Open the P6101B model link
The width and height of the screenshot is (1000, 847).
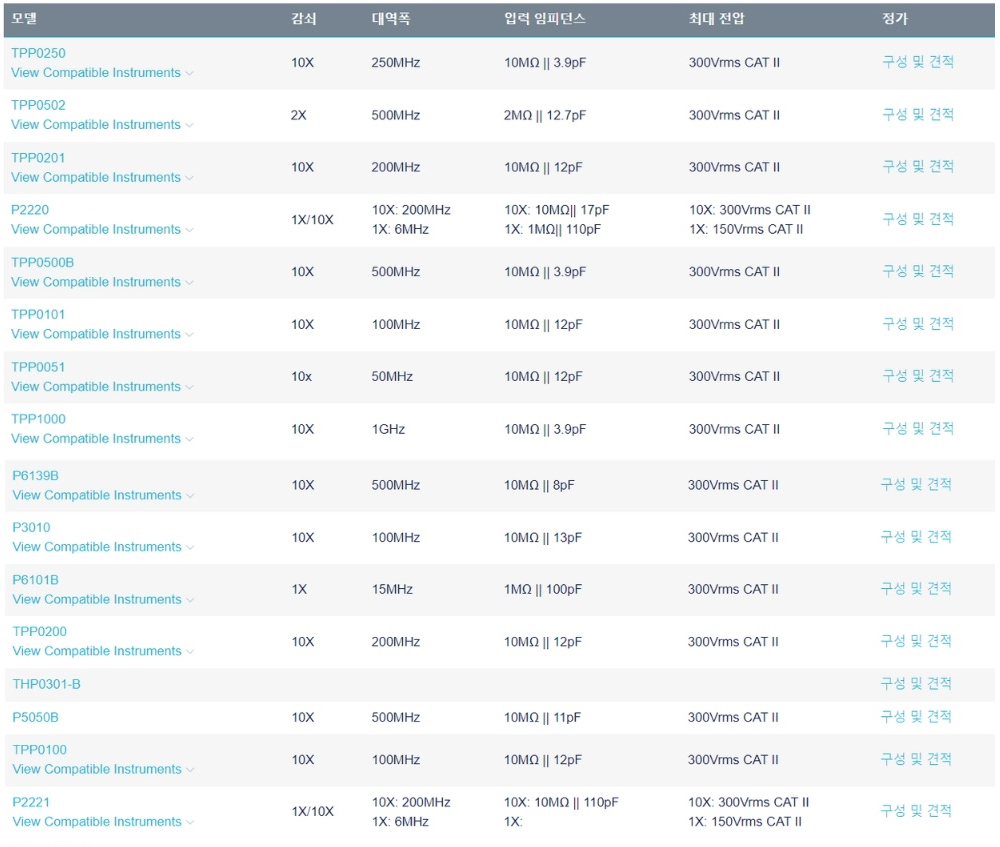click(x=36, y=580)
